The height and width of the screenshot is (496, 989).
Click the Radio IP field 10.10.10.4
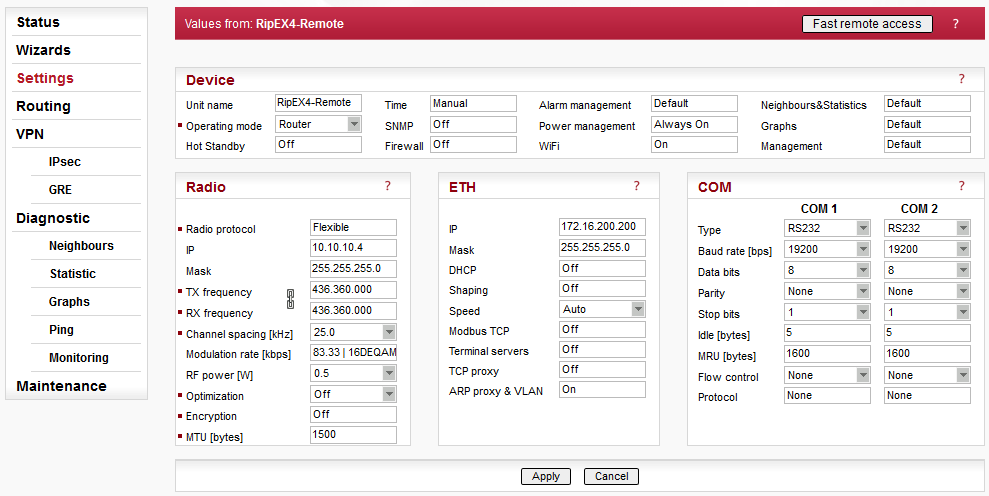click(353, 248)
